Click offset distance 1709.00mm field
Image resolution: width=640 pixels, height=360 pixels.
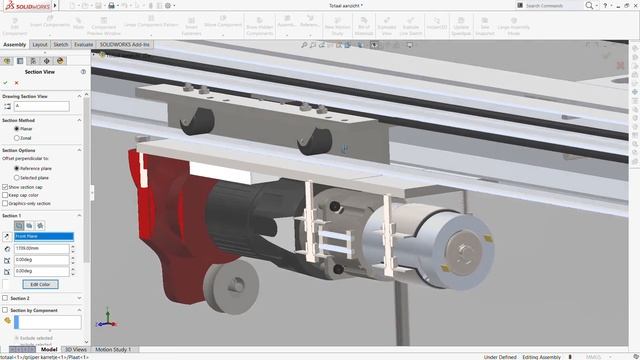pyautogui.click(x=42, y=248)
